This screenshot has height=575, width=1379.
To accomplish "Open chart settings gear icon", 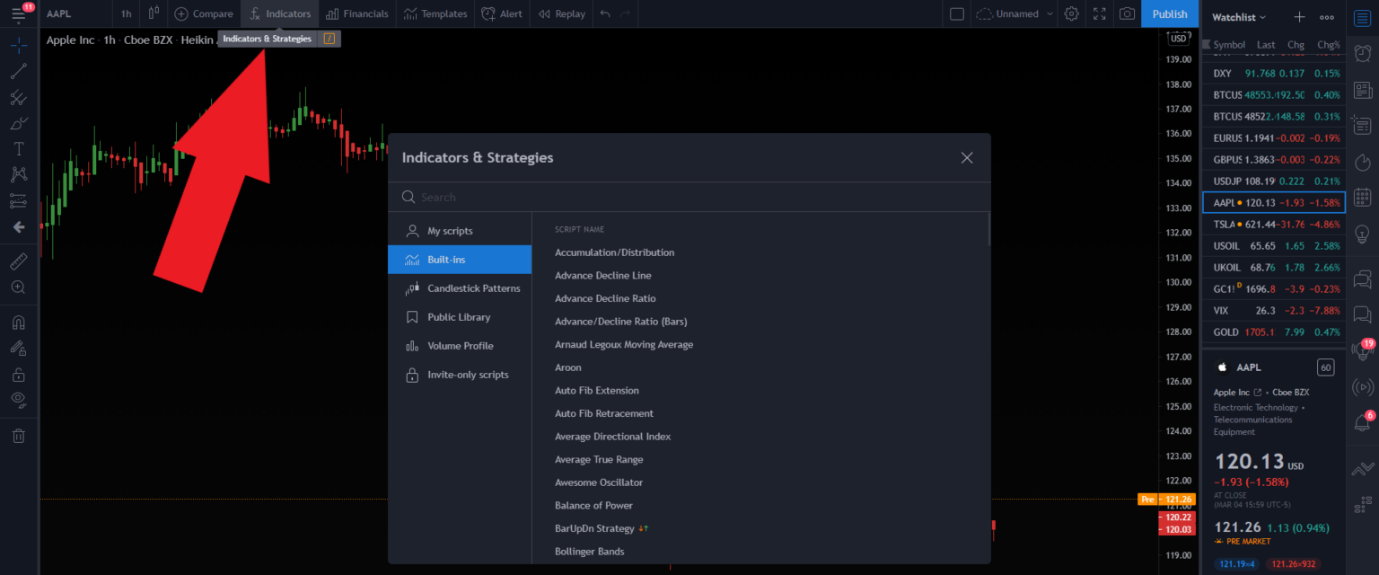I will tap(1072, 14).
